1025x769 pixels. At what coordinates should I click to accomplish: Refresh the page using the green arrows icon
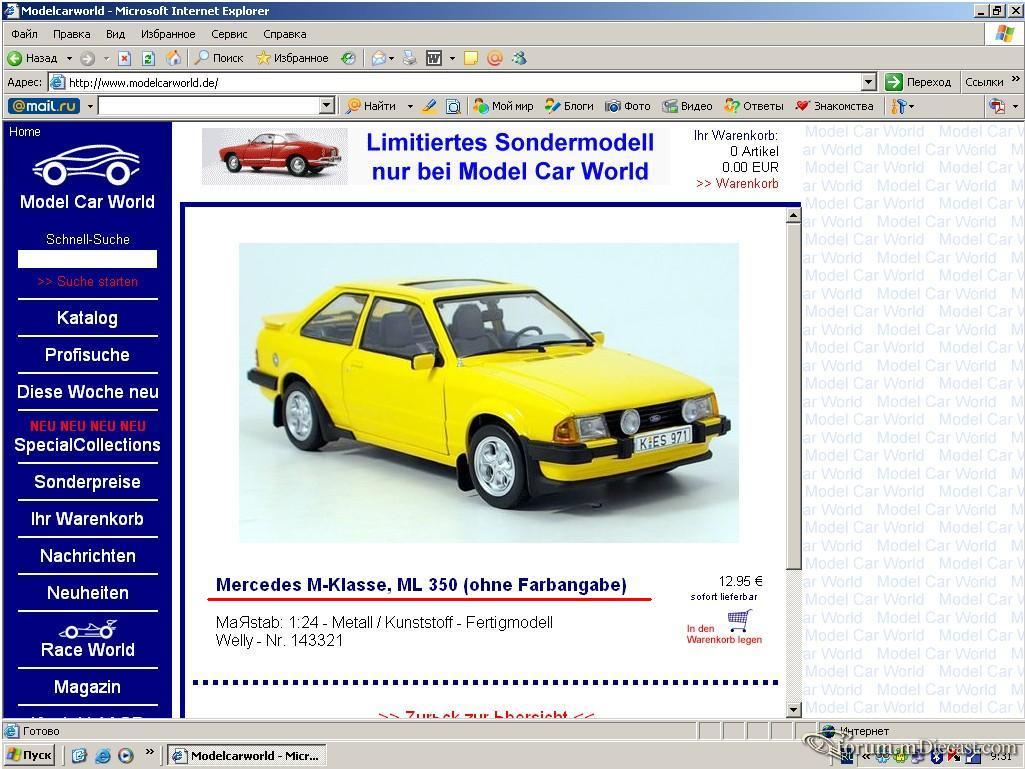(148, 59)
